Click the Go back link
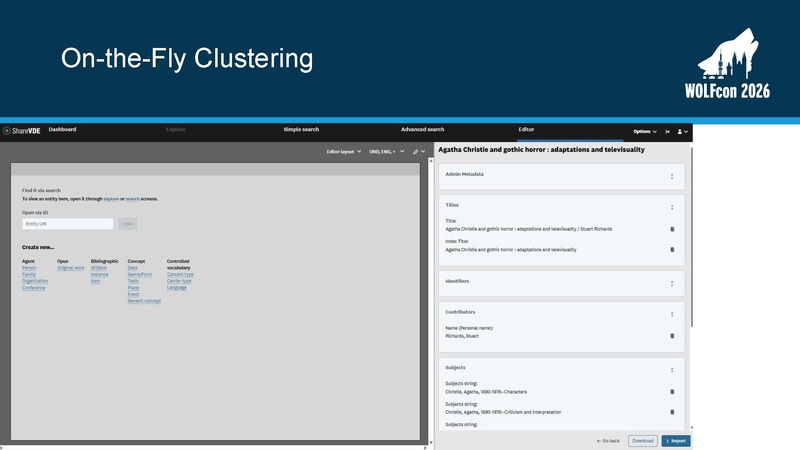800x450 pixels. pos(608,441)
